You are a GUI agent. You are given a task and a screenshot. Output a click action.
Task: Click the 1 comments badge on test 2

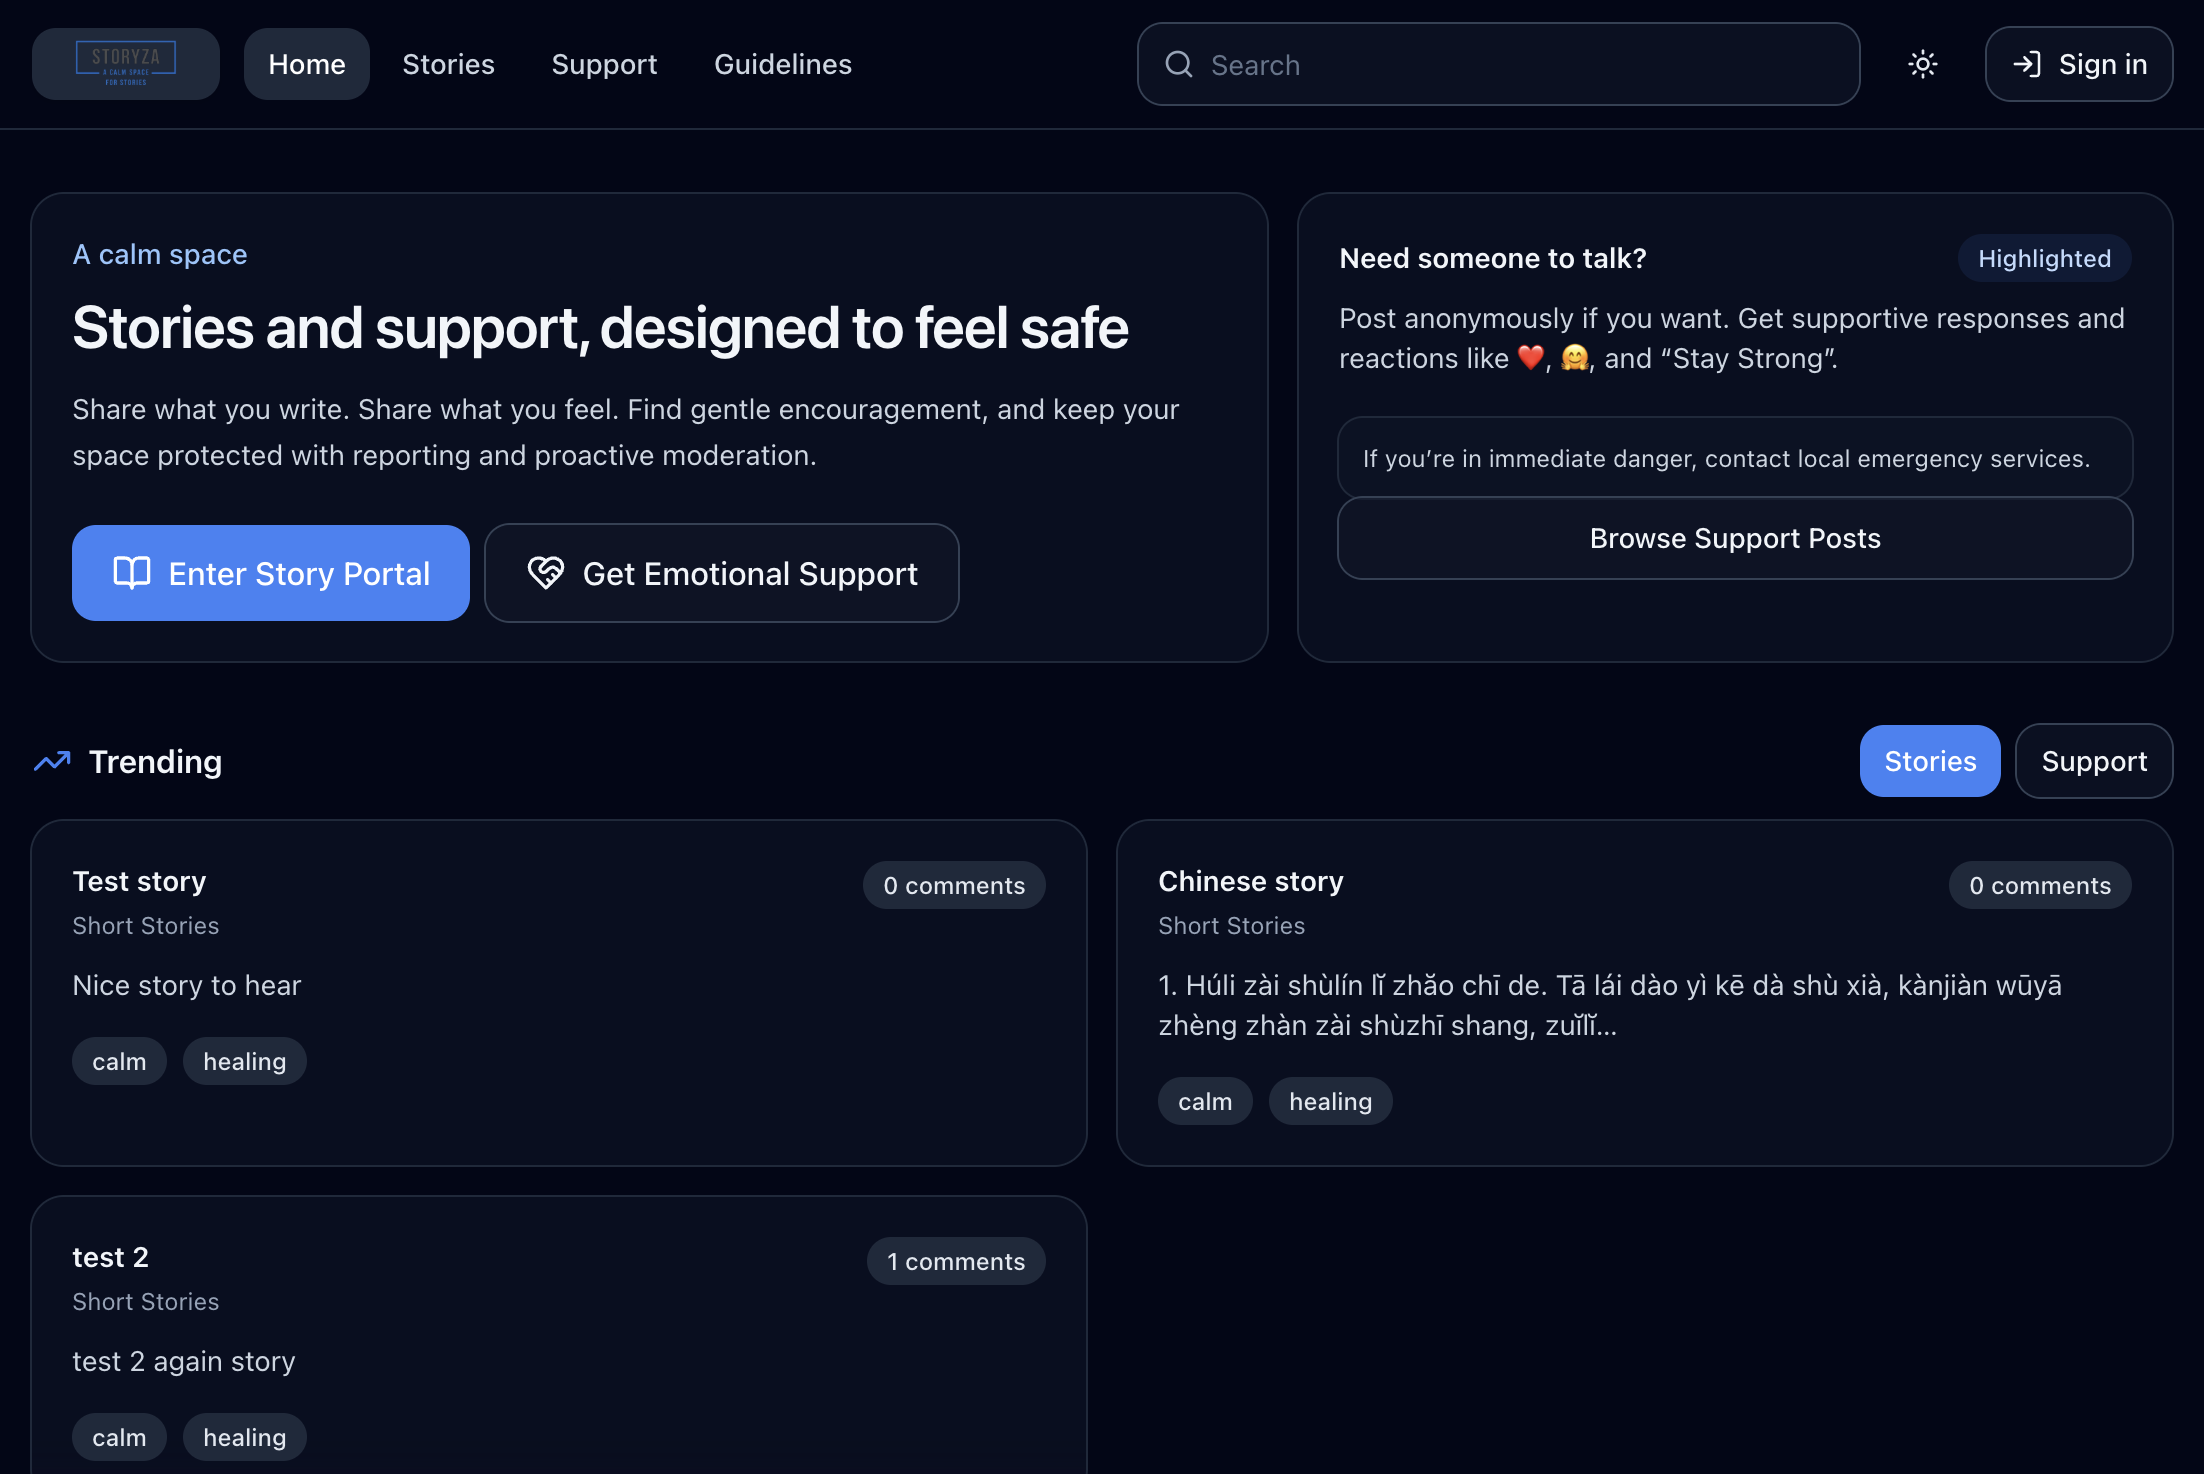click(x=956, y=1262)
